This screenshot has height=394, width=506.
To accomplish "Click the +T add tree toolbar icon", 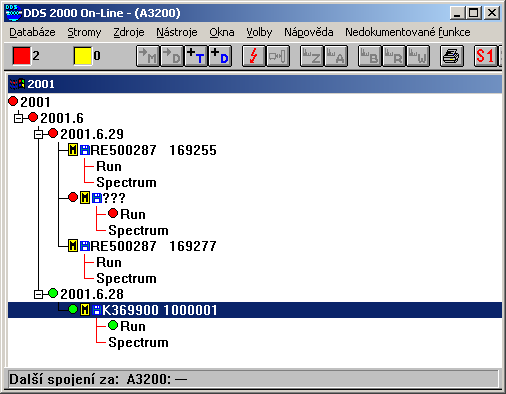I will [x=196, y=56].
